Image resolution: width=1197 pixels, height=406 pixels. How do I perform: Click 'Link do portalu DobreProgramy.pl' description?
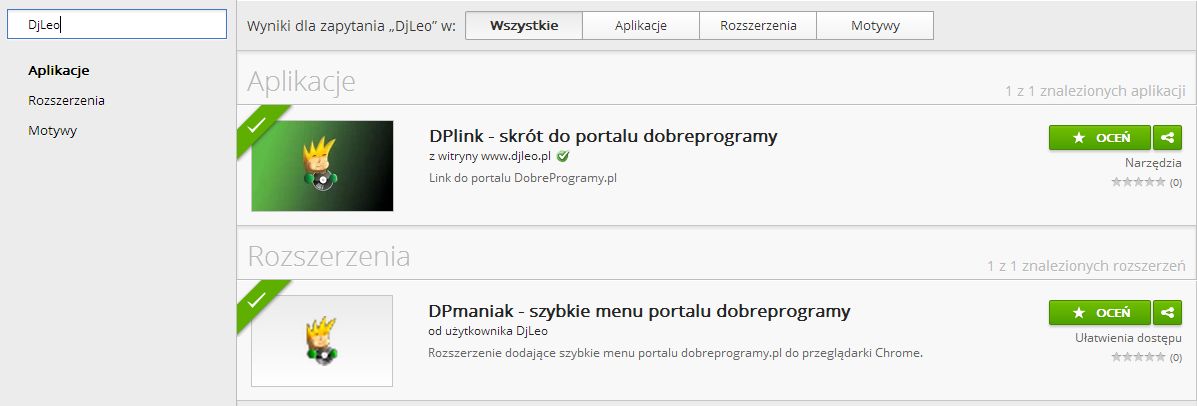(x=523, y=178)
